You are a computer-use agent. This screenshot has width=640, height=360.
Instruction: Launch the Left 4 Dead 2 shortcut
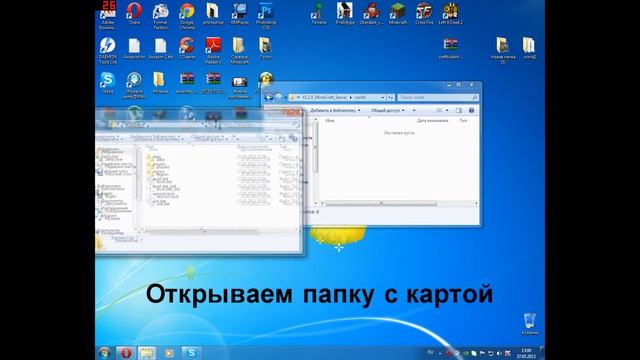pyautogui.click(x=451, y=13)
